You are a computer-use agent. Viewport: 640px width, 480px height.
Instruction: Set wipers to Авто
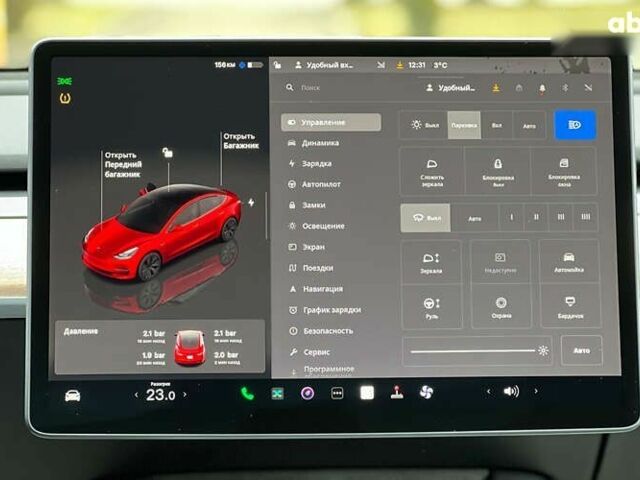(475, 218)
